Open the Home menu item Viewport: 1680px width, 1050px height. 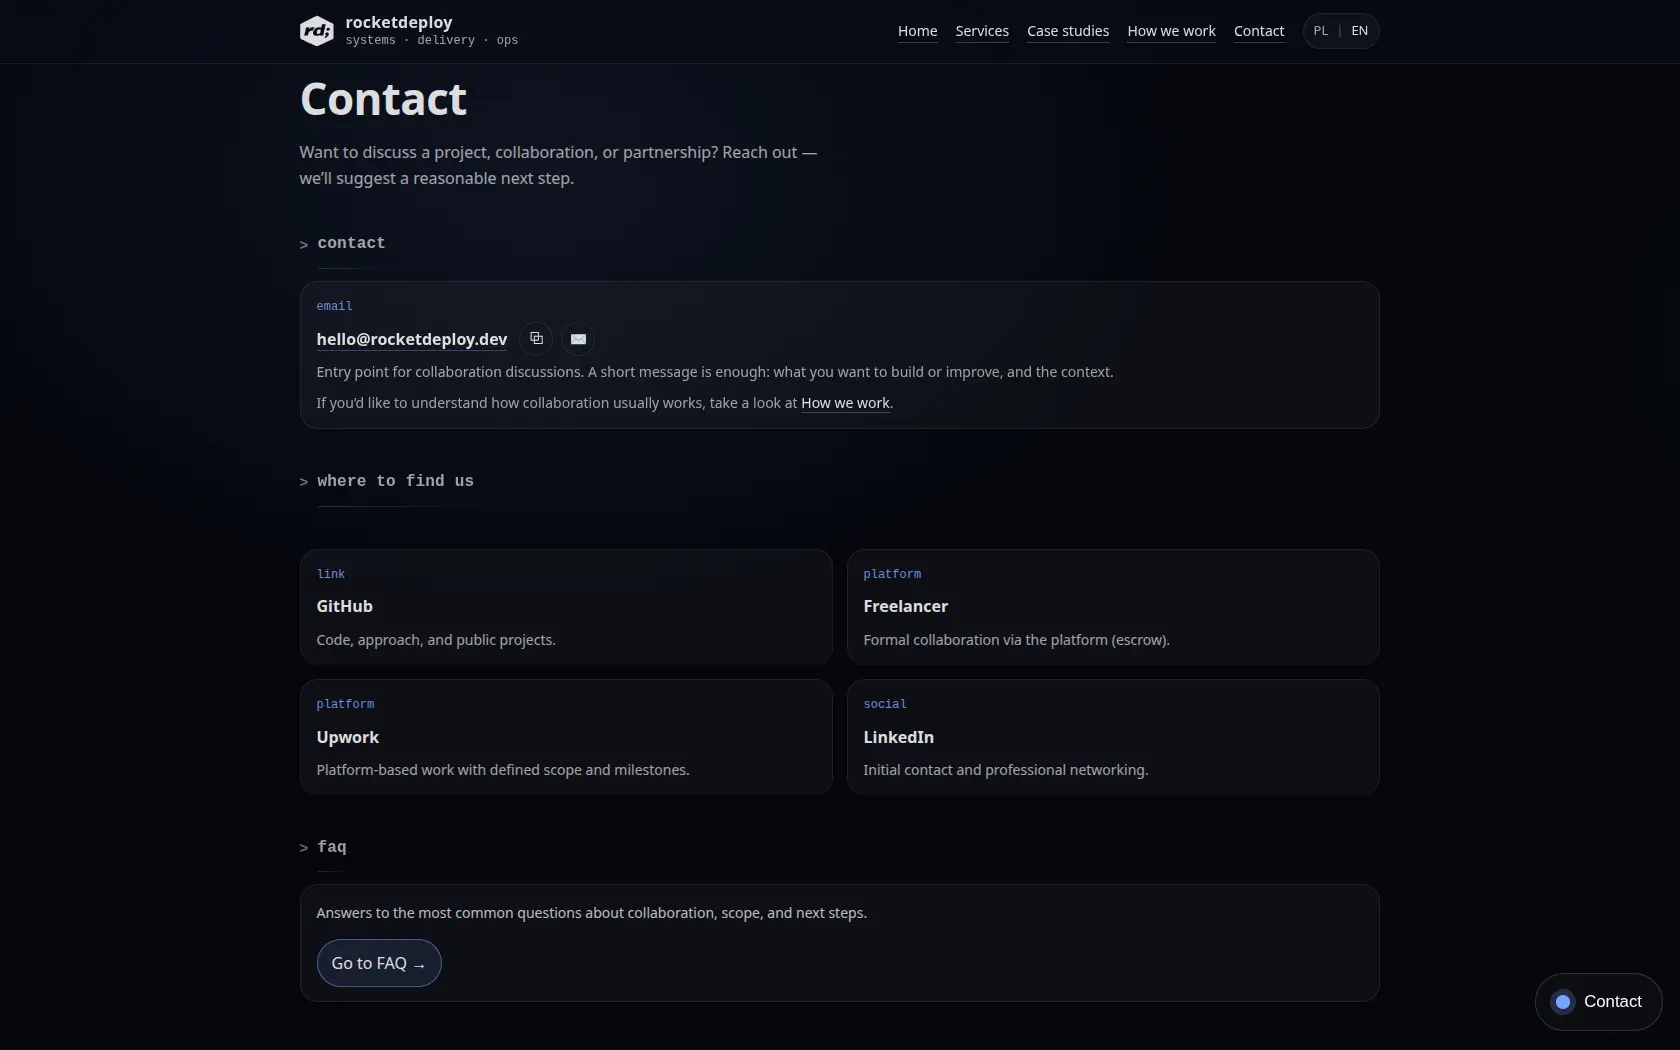[917, 31]
